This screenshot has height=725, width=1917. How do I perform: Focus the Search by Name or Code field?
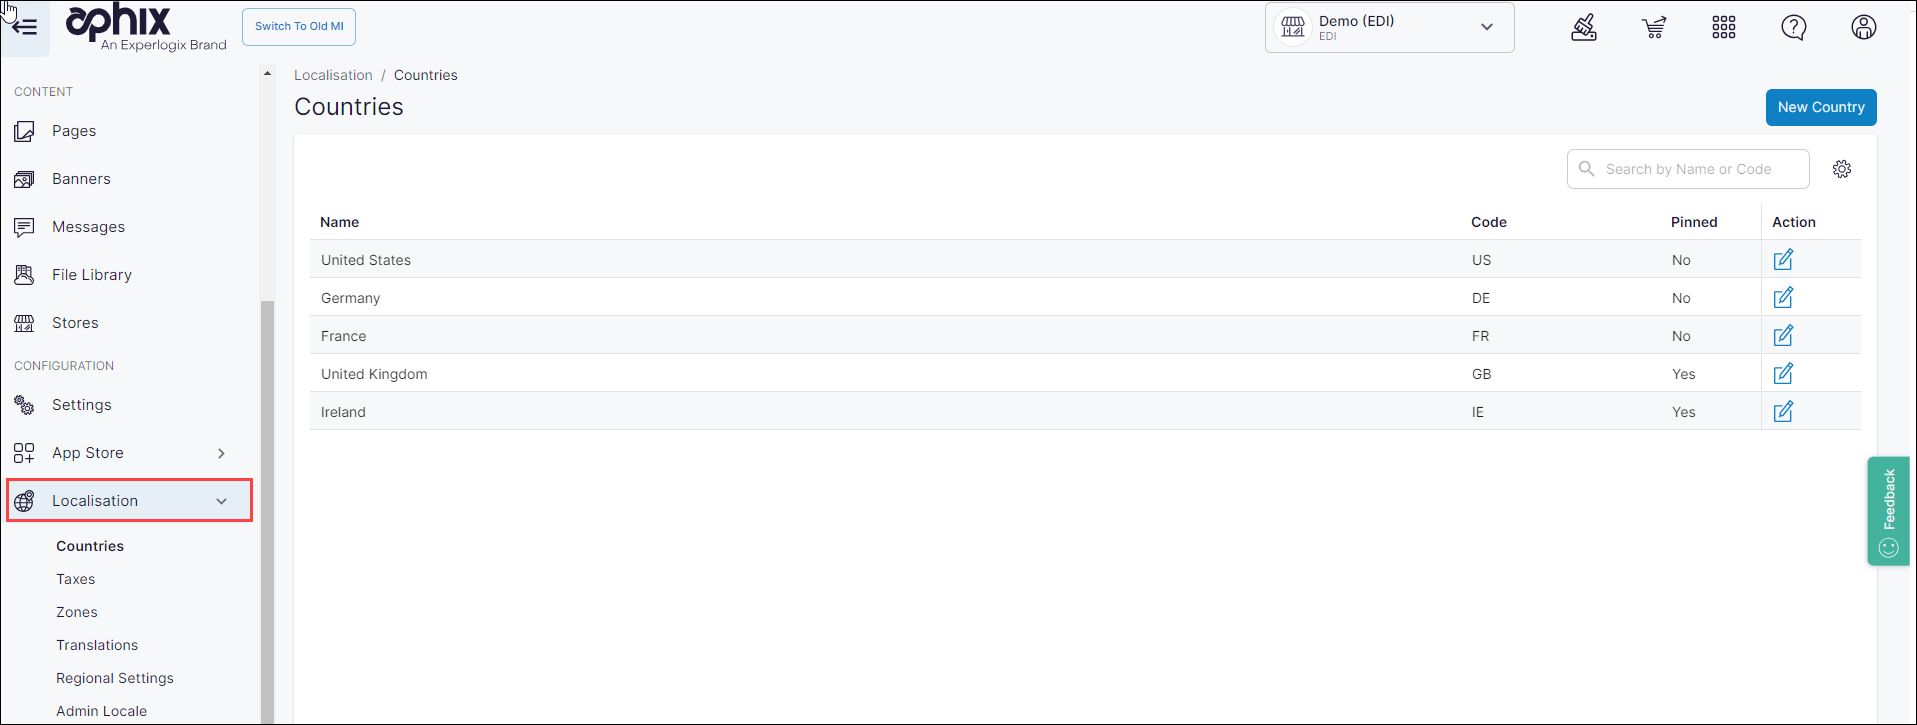point(1700,169)
